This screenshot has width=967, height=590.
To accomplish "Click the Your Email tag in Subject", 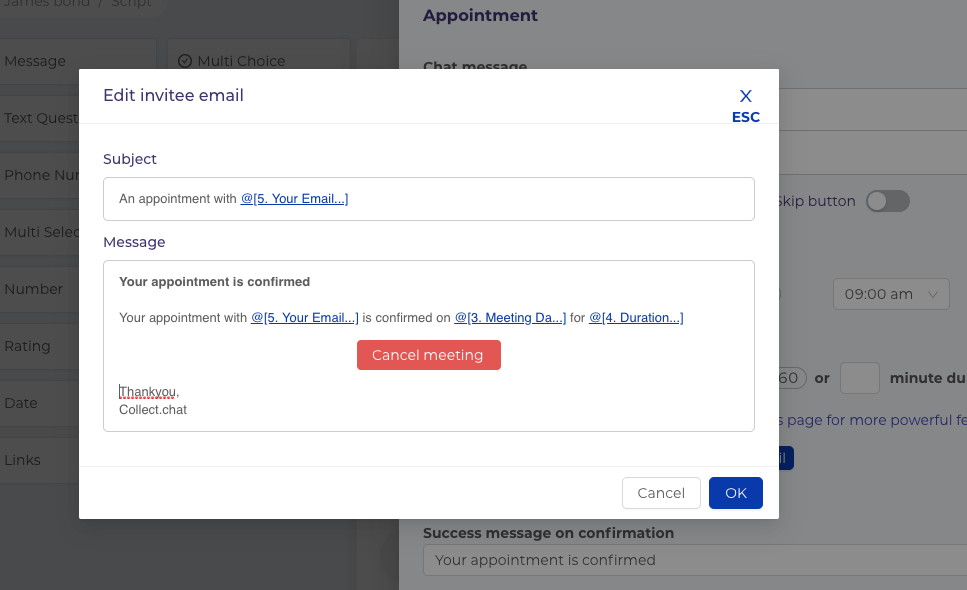I will (294, 199).
